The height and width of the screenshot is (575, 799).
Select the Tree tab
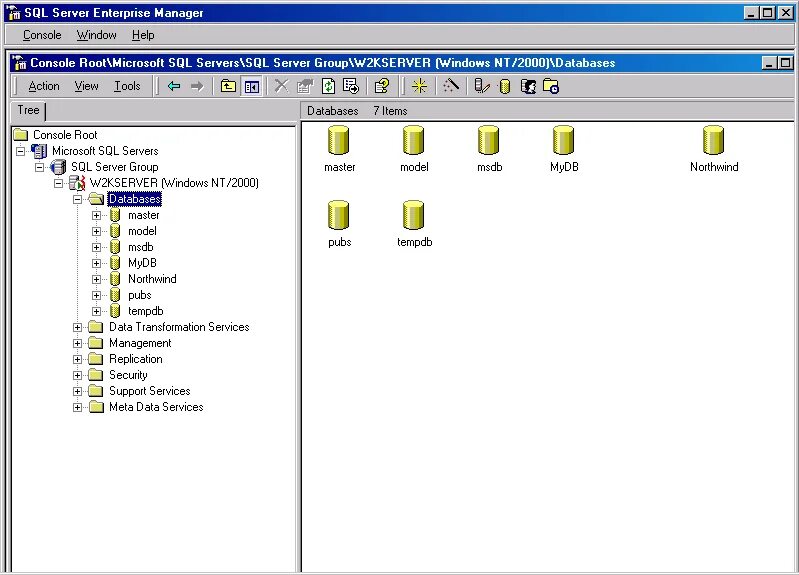(29, 110)
